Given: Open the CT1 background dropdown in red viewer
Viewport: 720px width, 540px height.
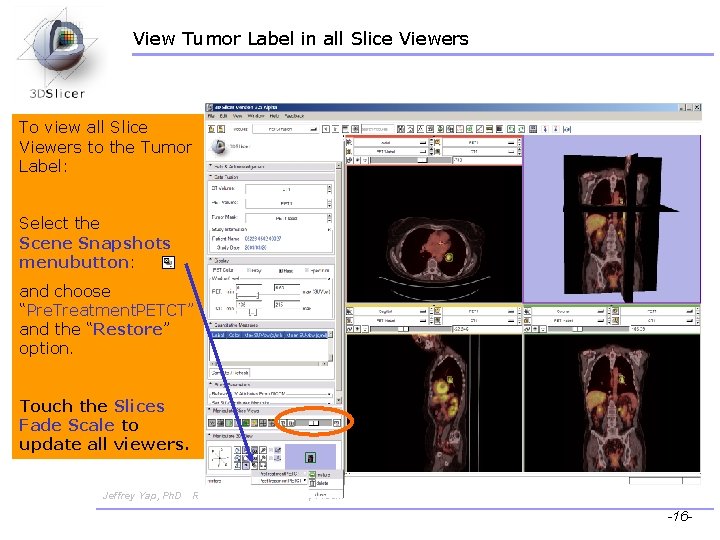Looking at the screenshot, I should point(478,151).
